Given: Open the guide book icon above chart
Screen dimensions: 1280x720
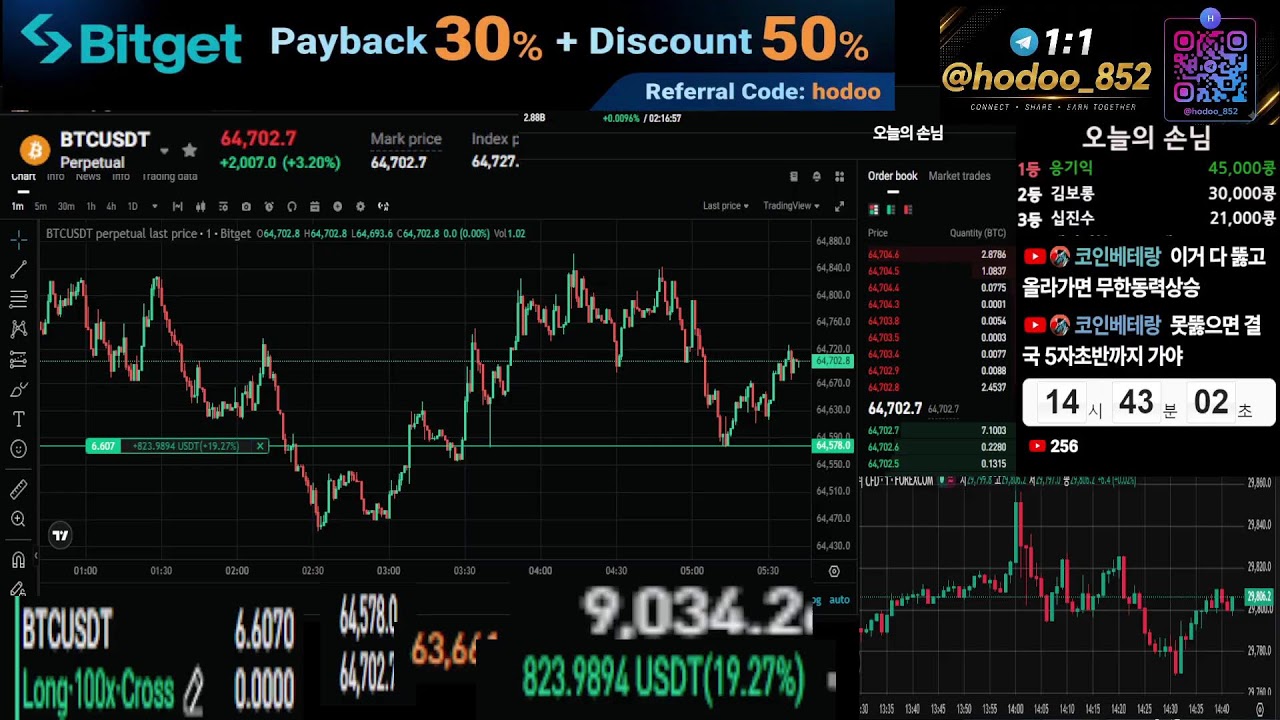Looking at the screenshot, I should point(794,176).
